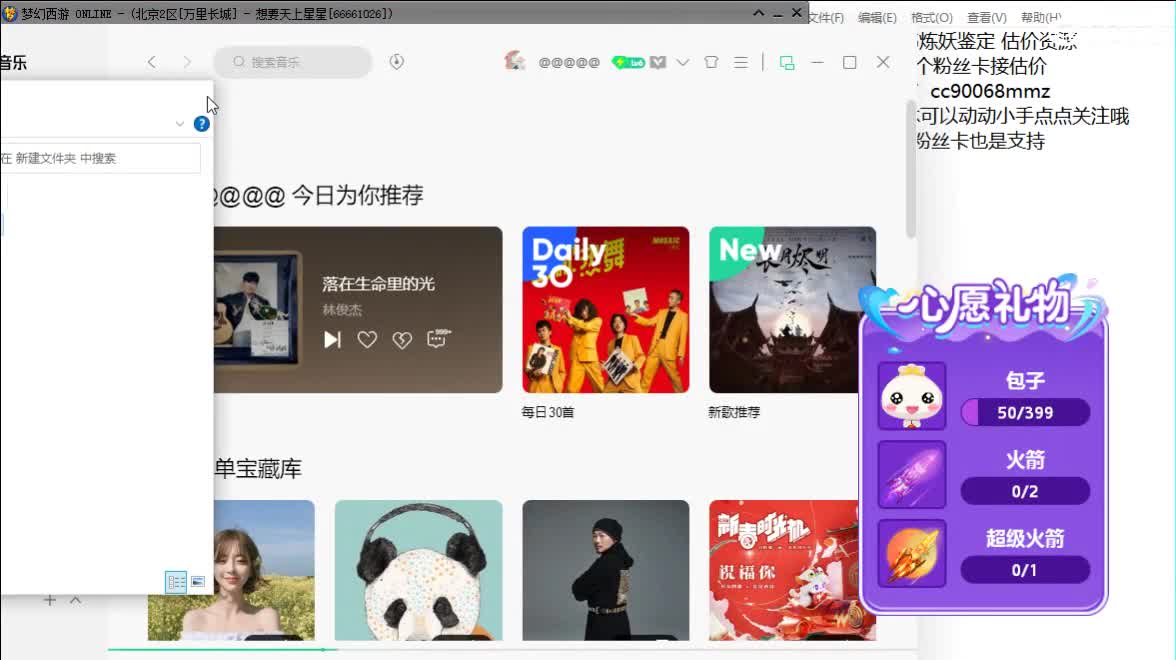Click the blue help question mark button

pos(201,124)
